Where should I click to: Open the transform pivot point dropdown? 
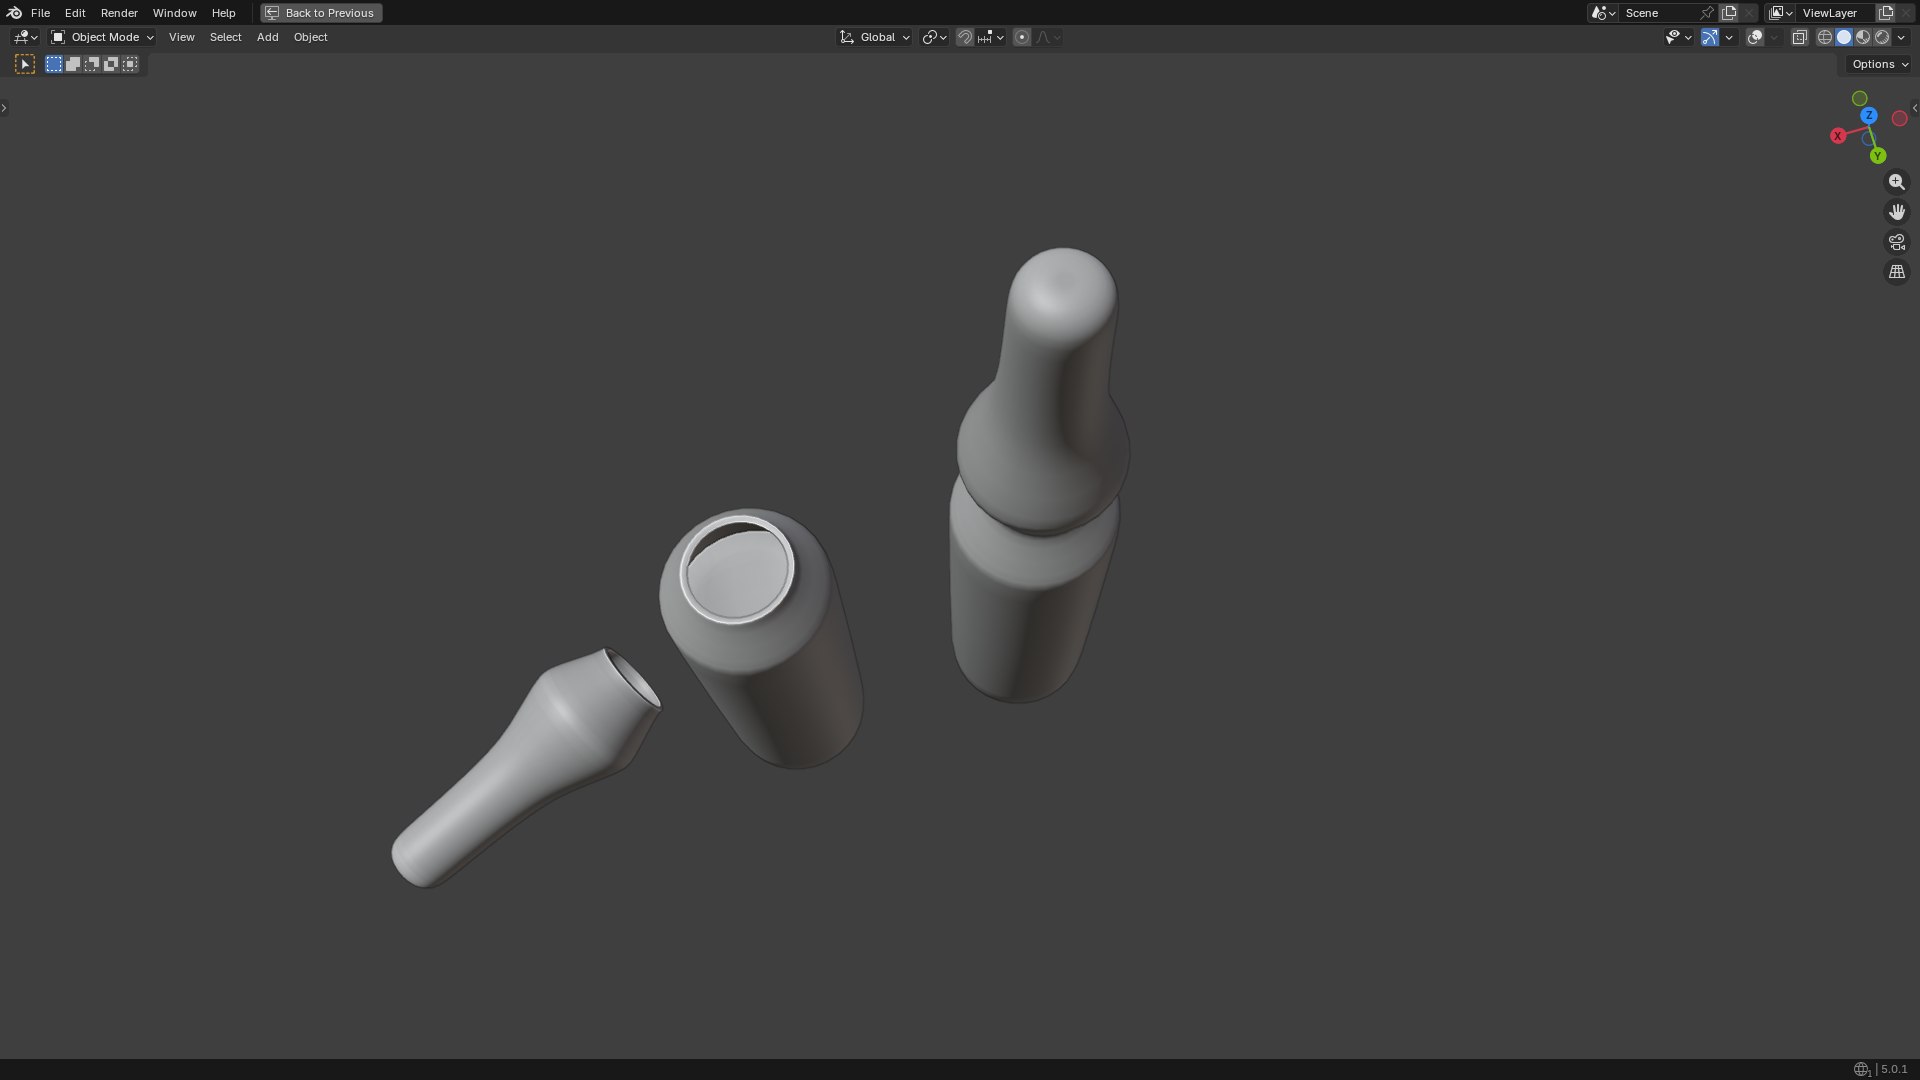point(934,37)
